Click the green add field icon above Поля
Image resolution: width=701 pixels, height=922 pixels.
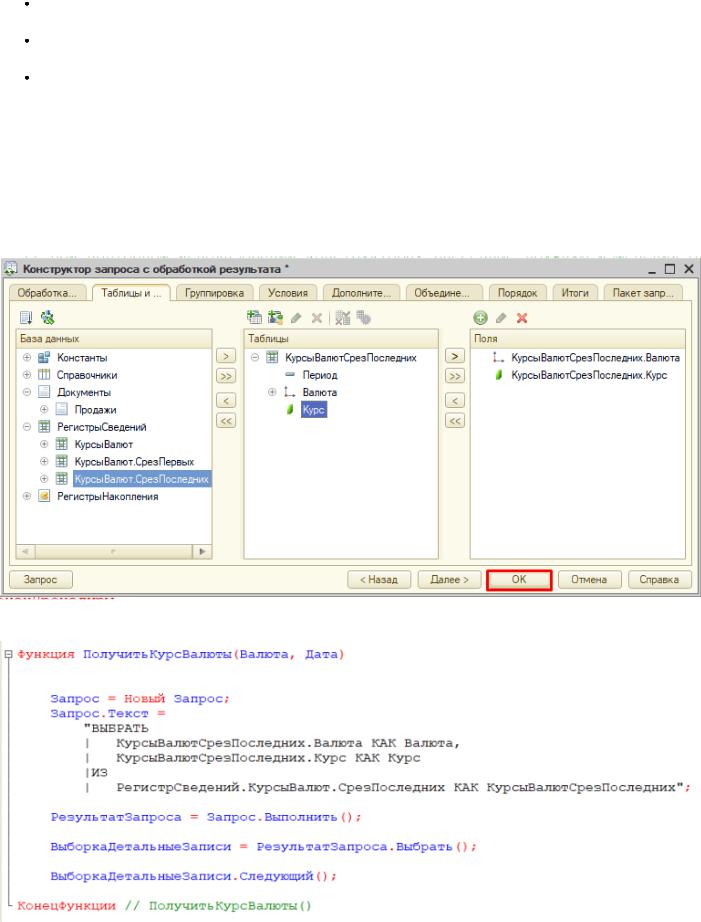pyautogui.click(x=479, y=318)
